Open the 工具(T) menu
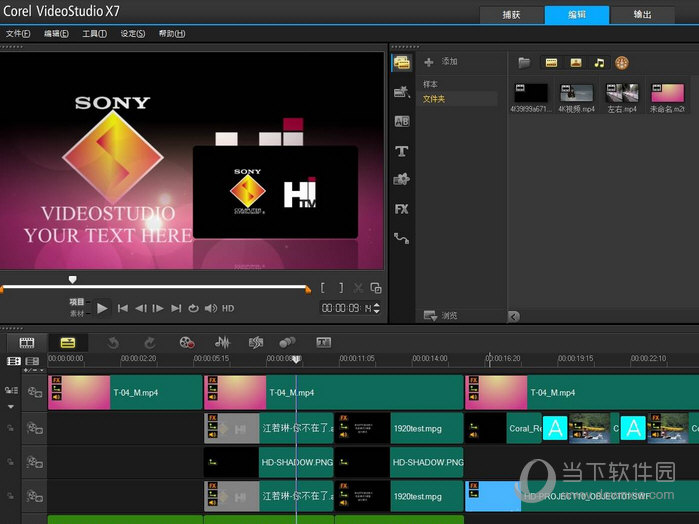699x524 pixels. pyautogui.click(x=95, y=33)
